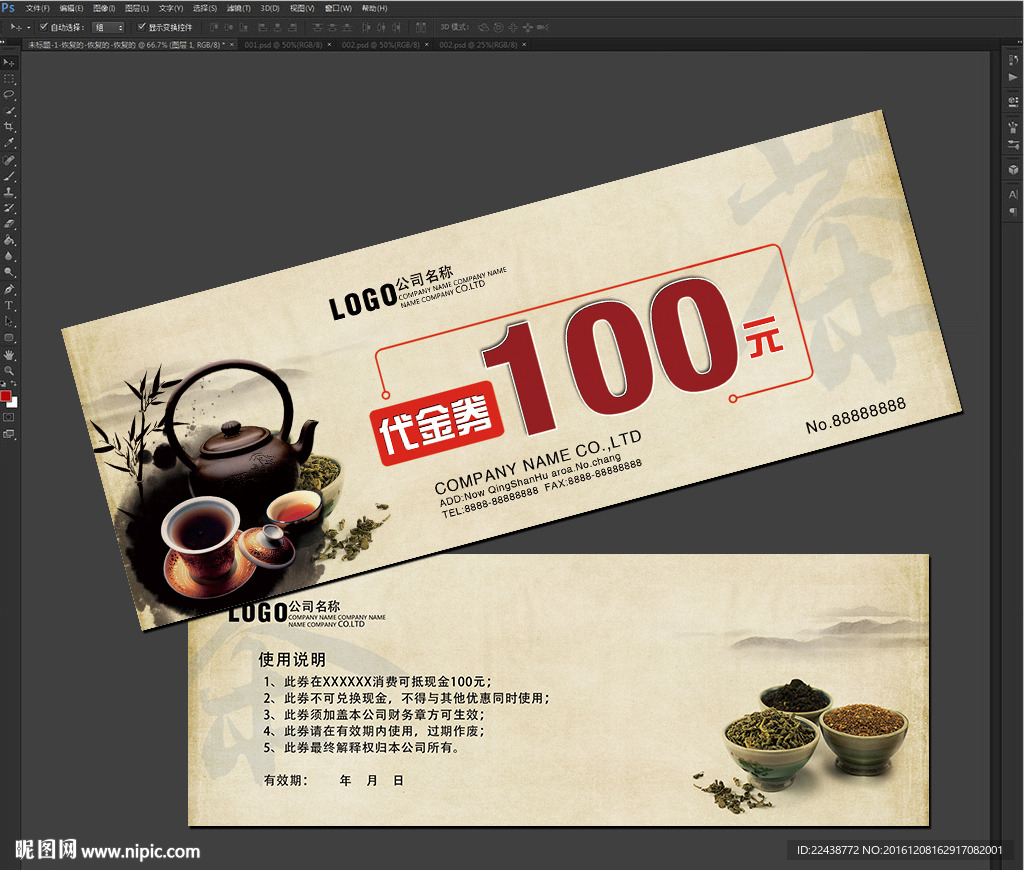Open the Brush panel icon
Image resolution: width=1024 pixels, height=870 pixels.
click(1013, 127)
